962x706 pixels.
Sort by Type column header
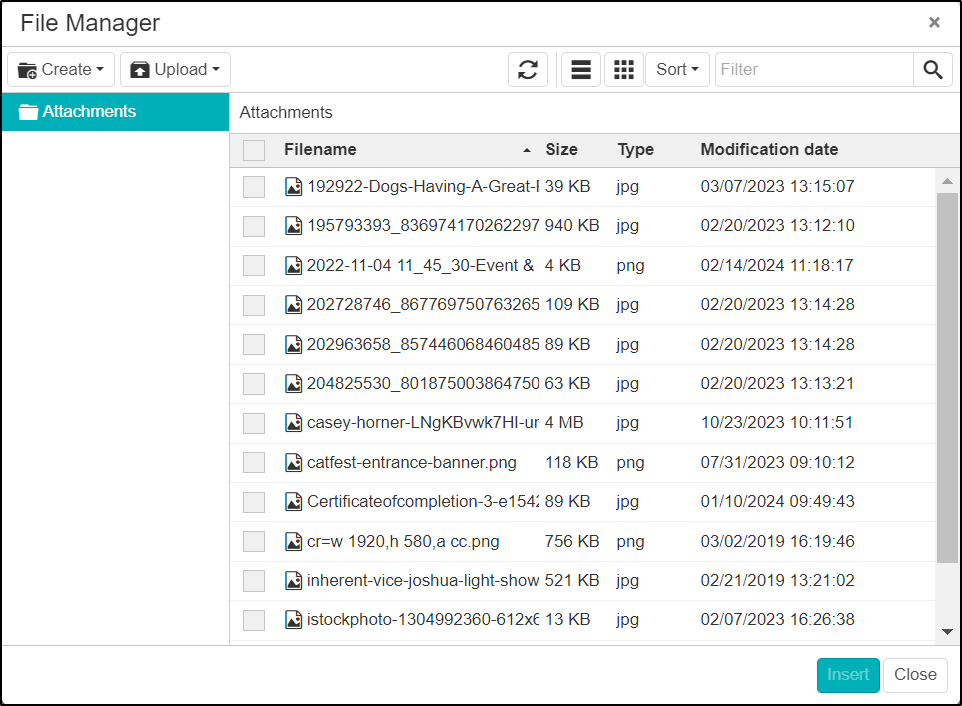coord(636,150)
